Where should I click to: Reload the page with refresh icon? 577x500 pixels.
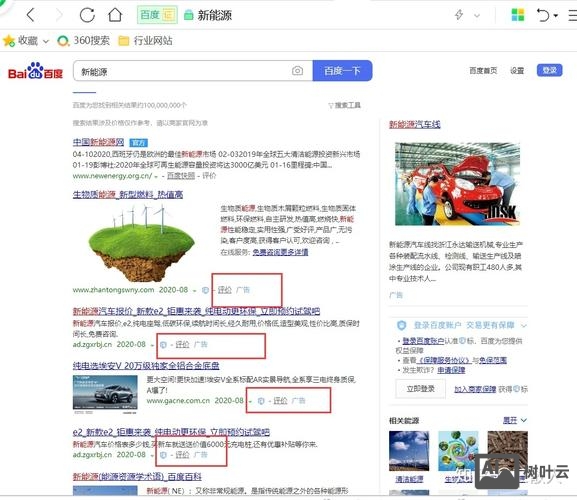(x=87, y=15)
